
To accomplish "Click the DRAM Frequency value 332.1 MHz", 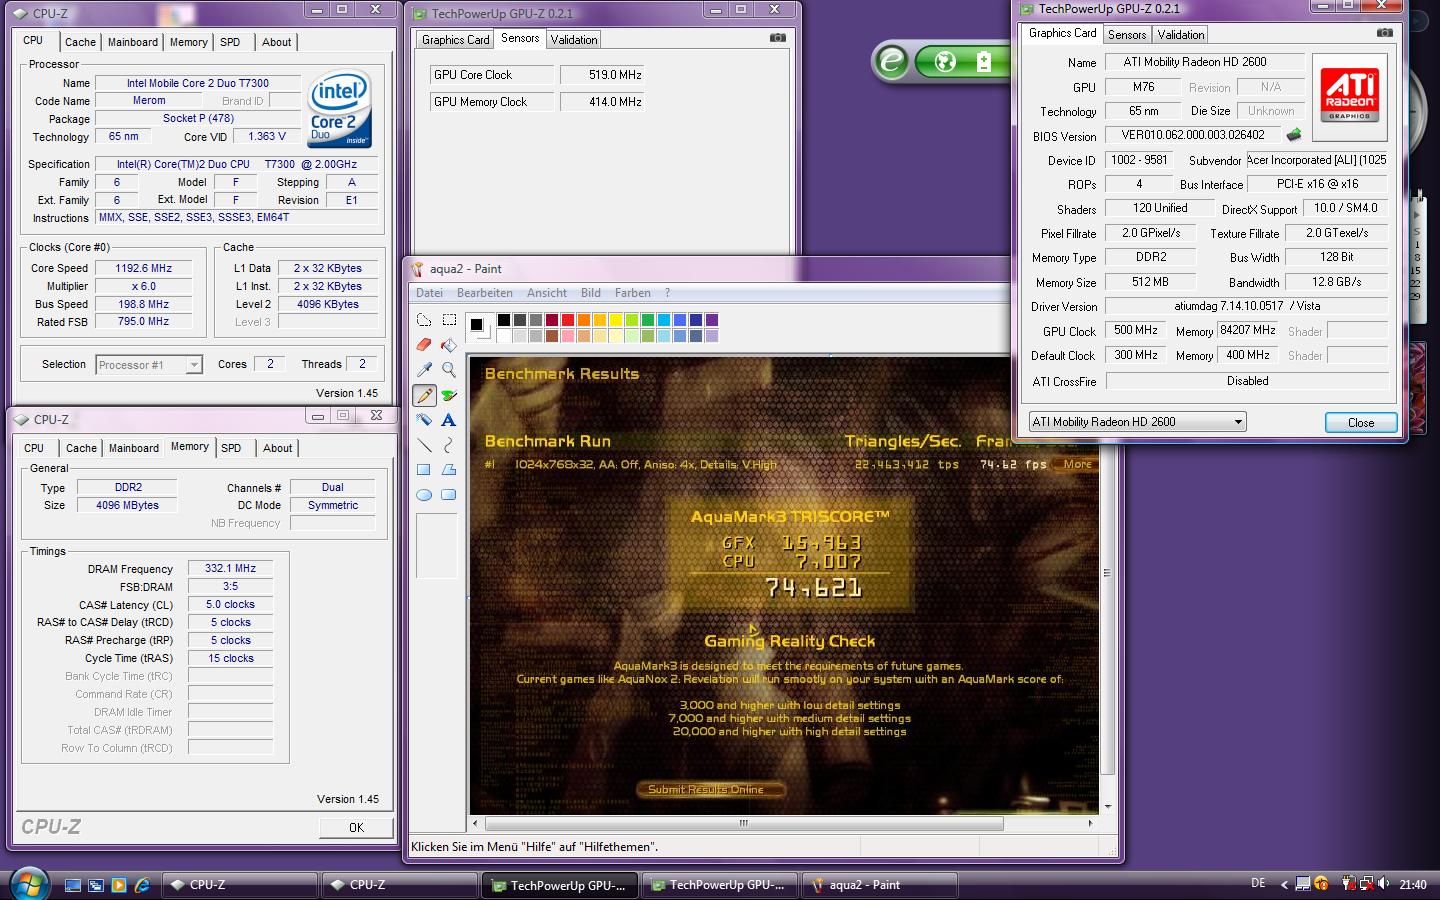I will [230, 568].
